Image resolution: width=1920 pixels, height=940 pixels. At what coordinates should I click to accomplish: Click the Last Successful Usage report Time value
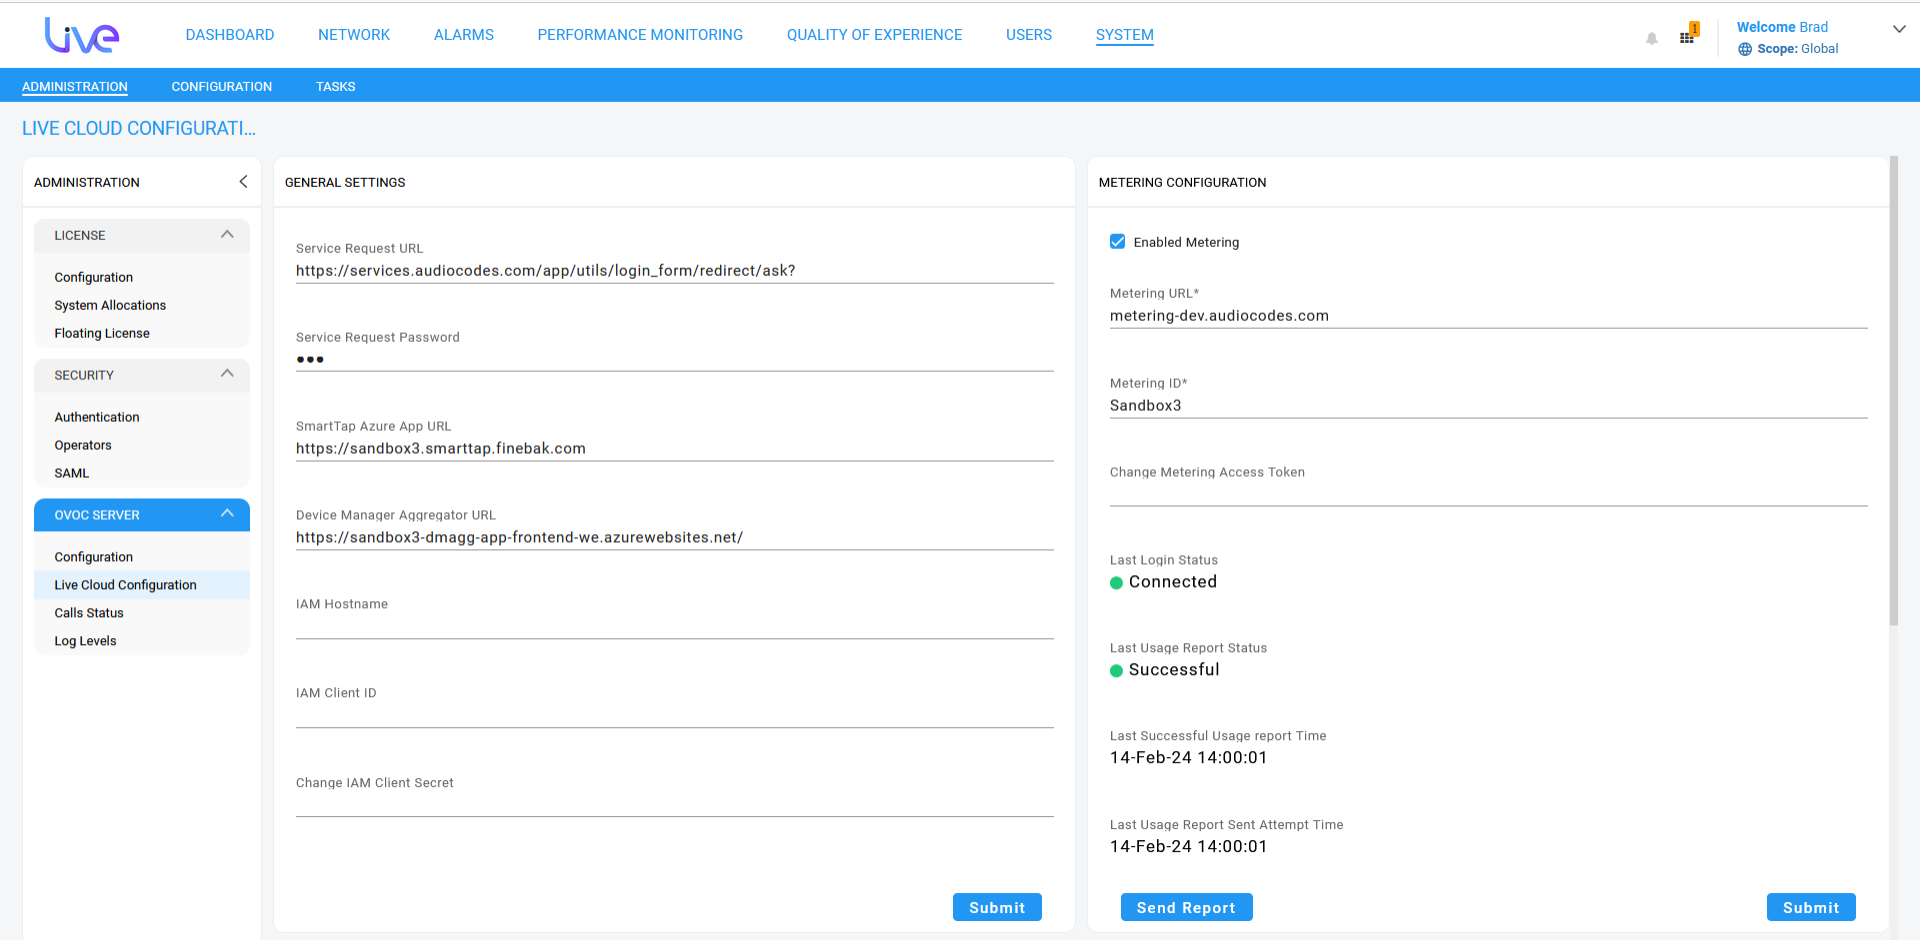[x=1189, y=758]
